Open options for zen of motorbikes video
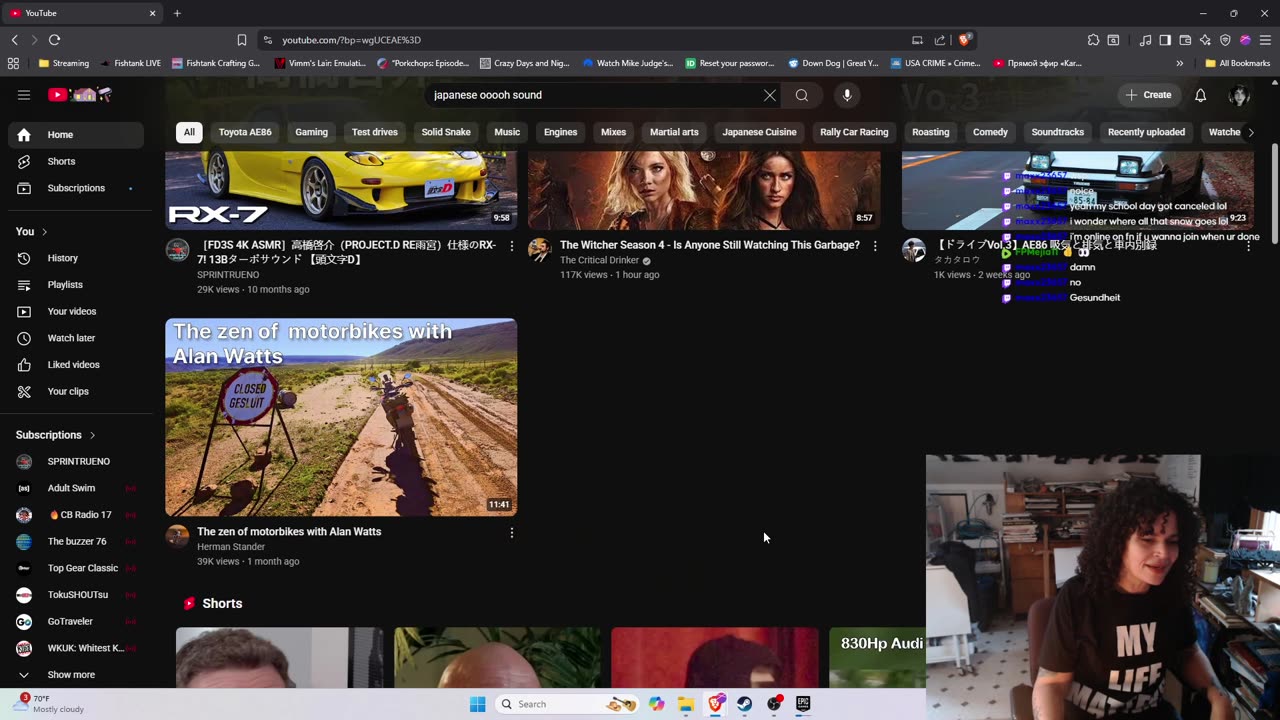The image size is (1280, 720). tap(512, 533)
